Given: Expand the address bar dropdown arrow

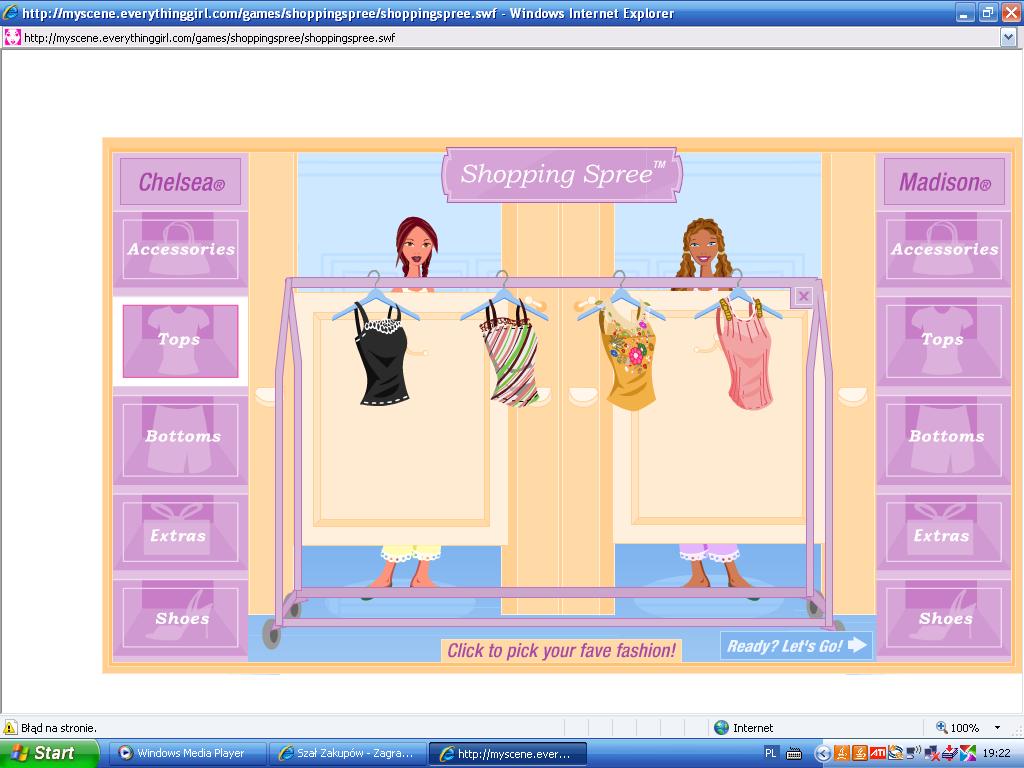Looking at the screenshot, I should (1008, 38).
